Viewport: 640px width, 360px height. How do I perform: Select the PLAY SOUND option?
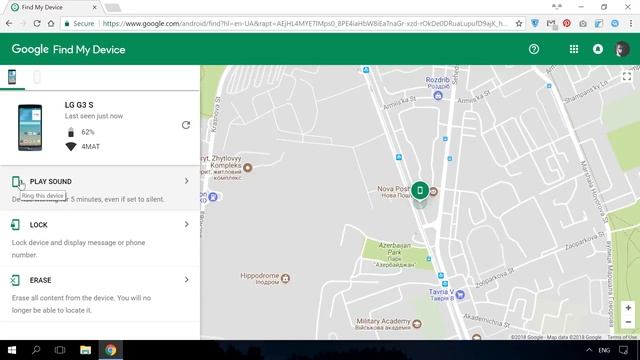point(51,182)
